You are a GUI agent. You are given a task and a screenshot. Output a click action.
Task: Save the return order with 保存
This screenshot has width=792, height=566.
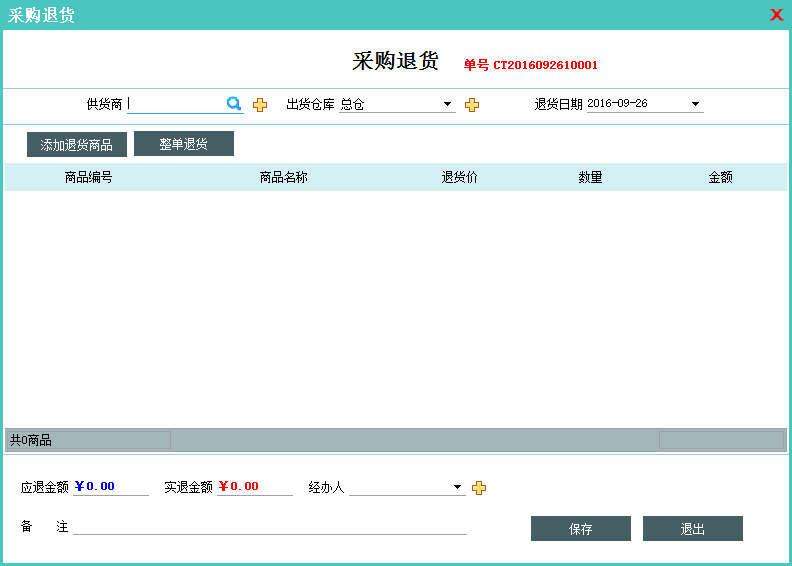tap(581, 529)
